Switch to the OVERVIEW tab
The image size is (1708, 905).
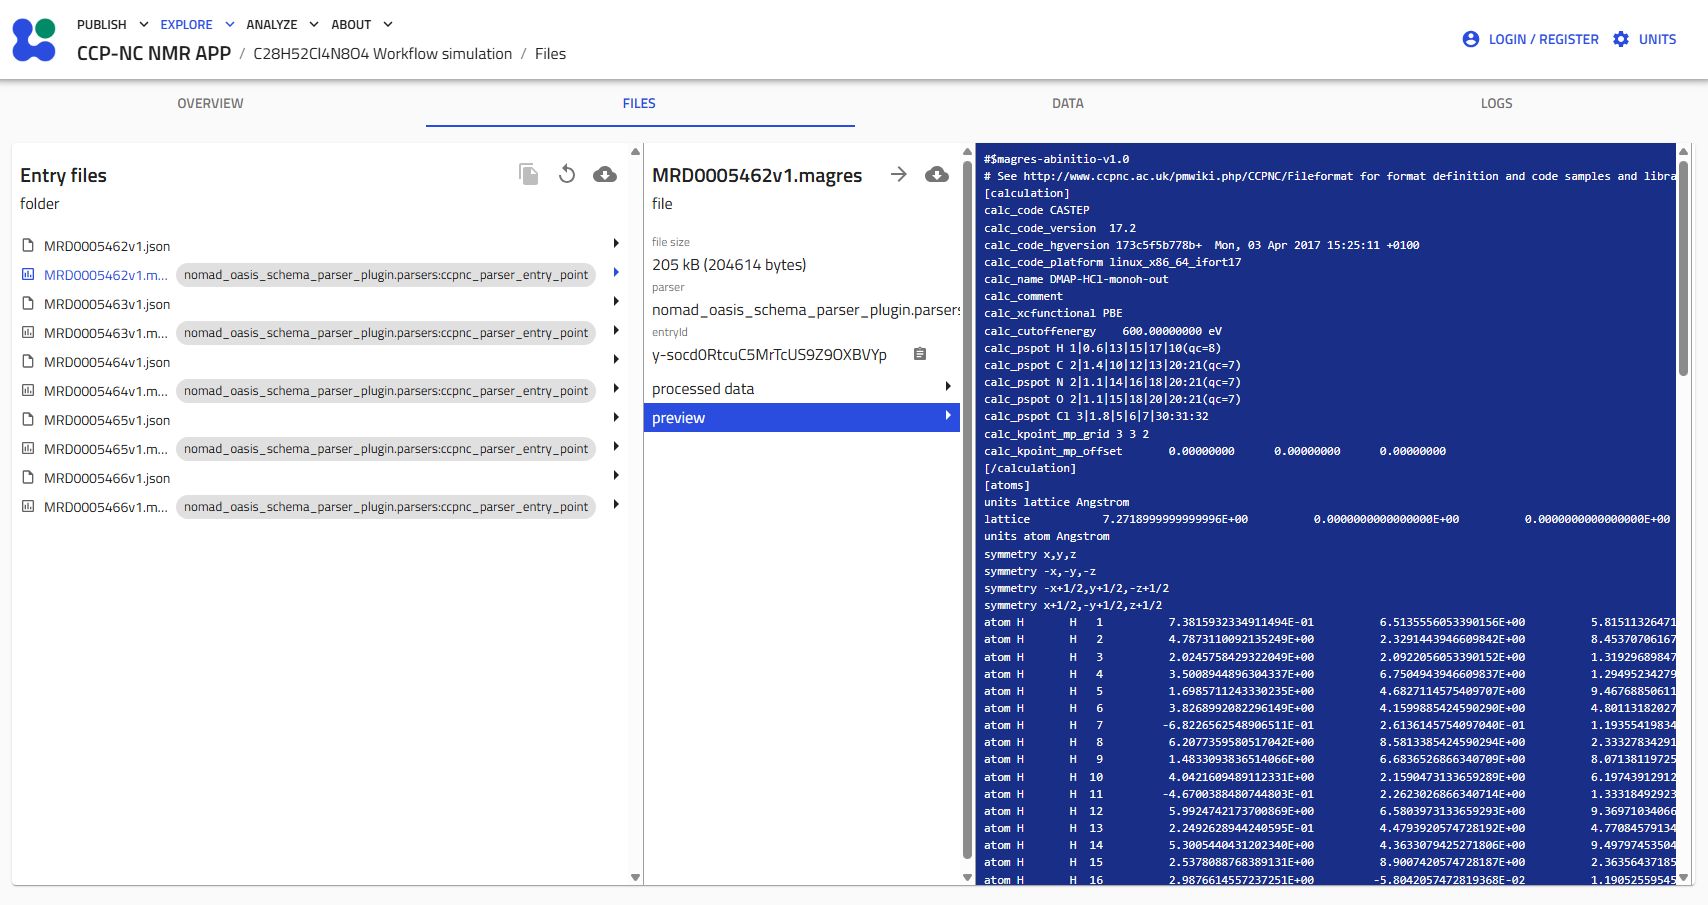[211, 103]
